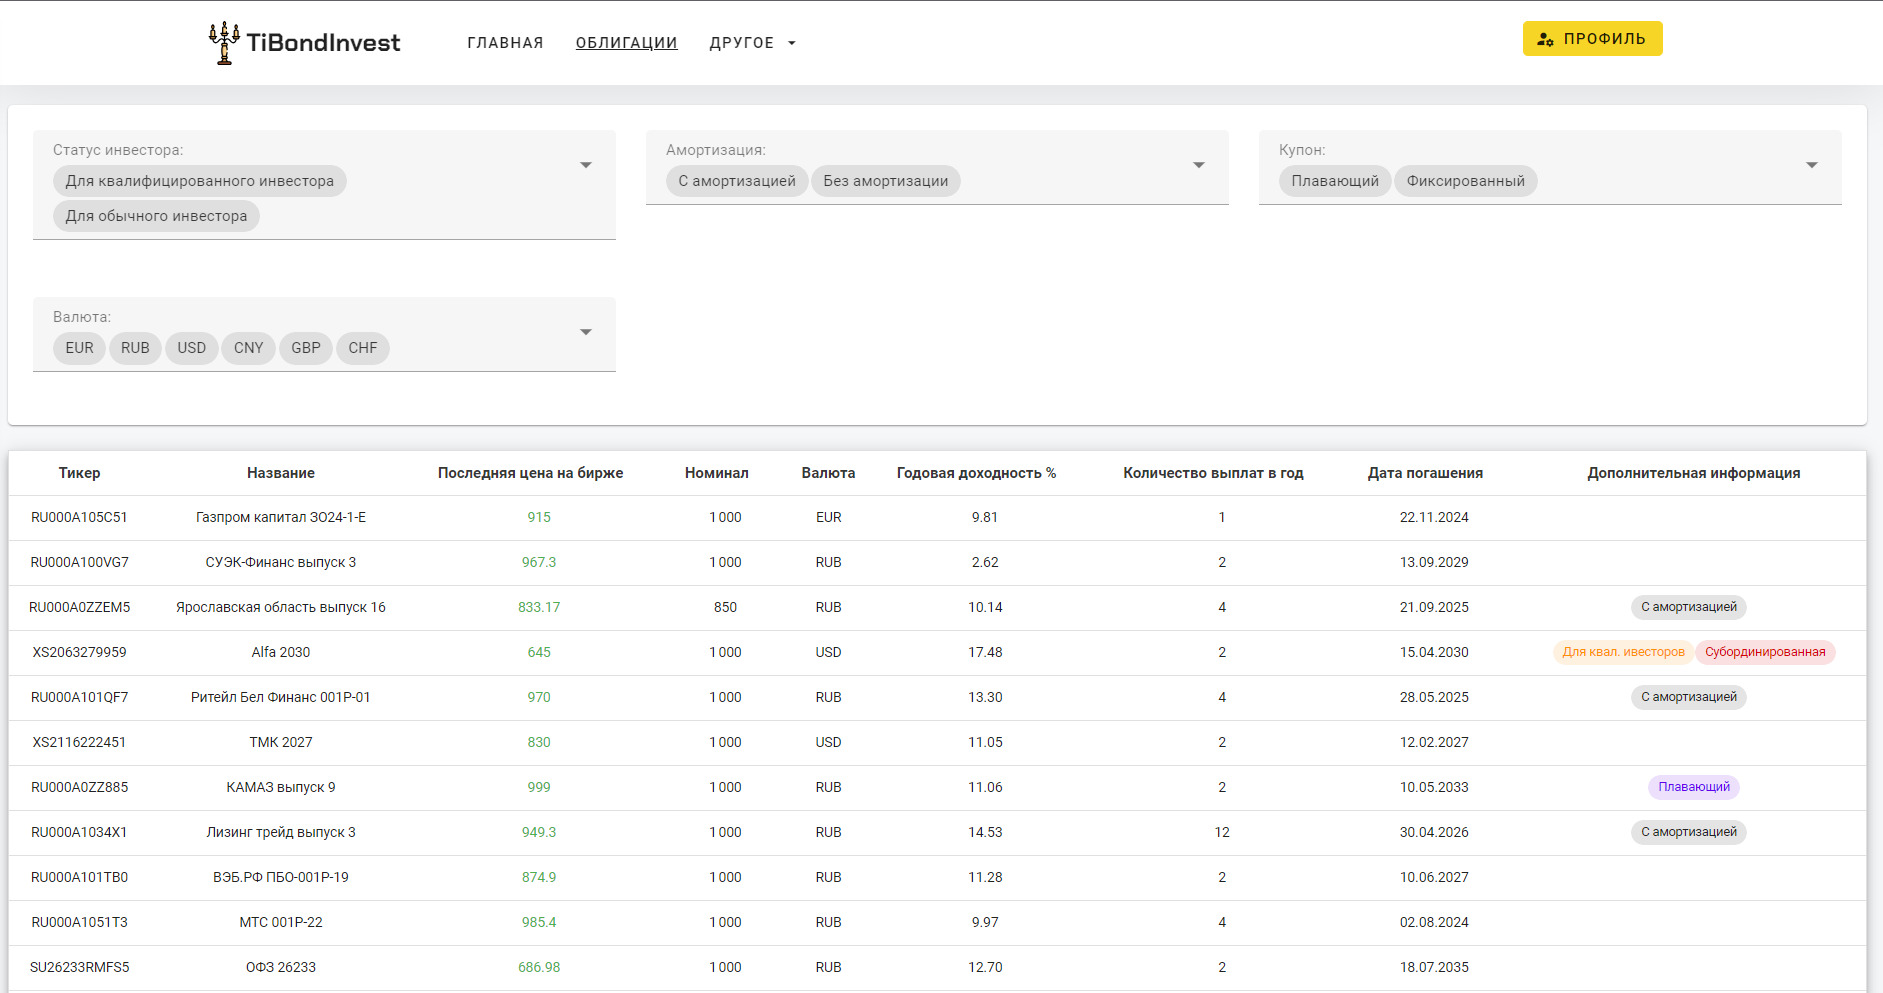Image resolution: width=1883 pixels, height=993 pixels.
Task: Select the CNY currency chip
Action: [x=249, y=348]
